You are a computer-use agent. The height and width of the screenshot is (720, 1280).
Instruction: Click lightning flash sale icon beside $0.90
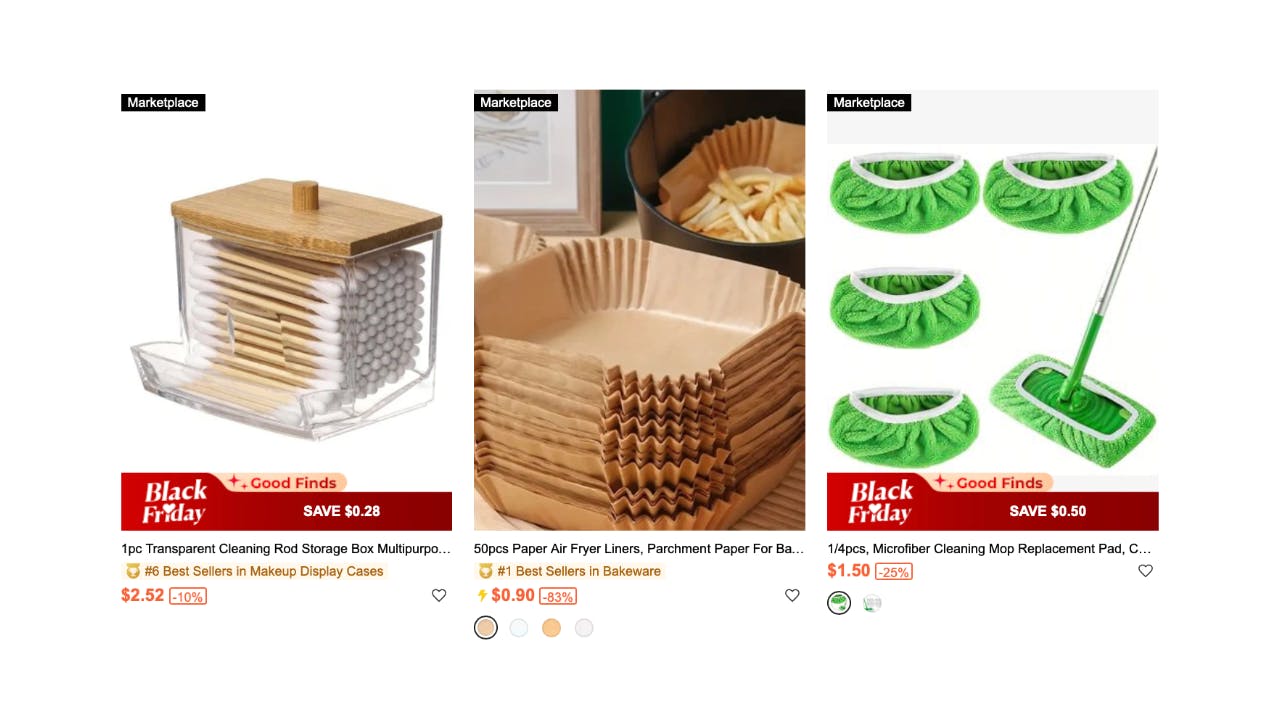(482, 595)
